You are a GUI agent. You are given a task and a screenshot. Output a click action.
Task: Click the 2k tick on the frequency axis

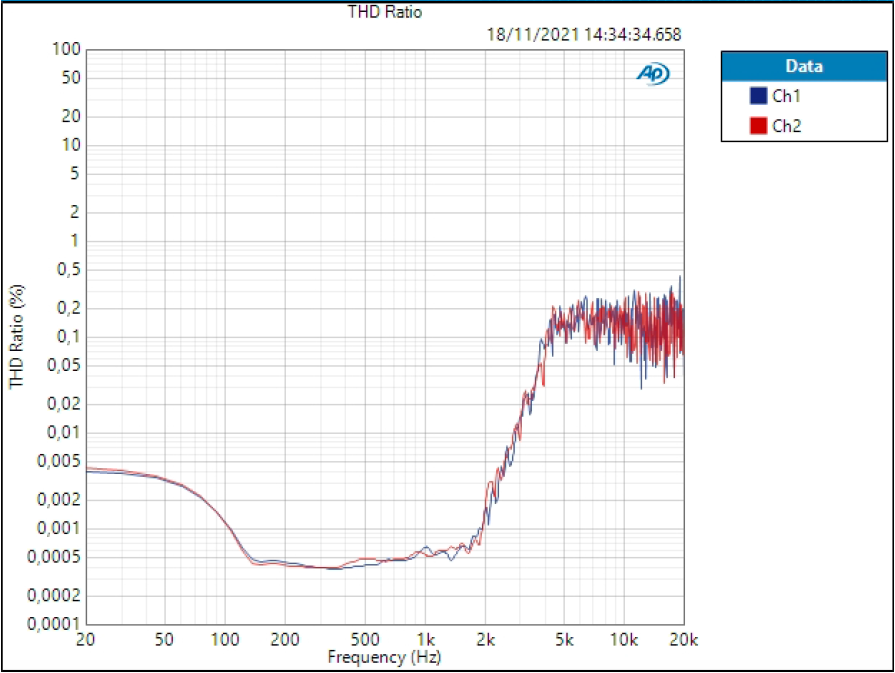(486, 639)
